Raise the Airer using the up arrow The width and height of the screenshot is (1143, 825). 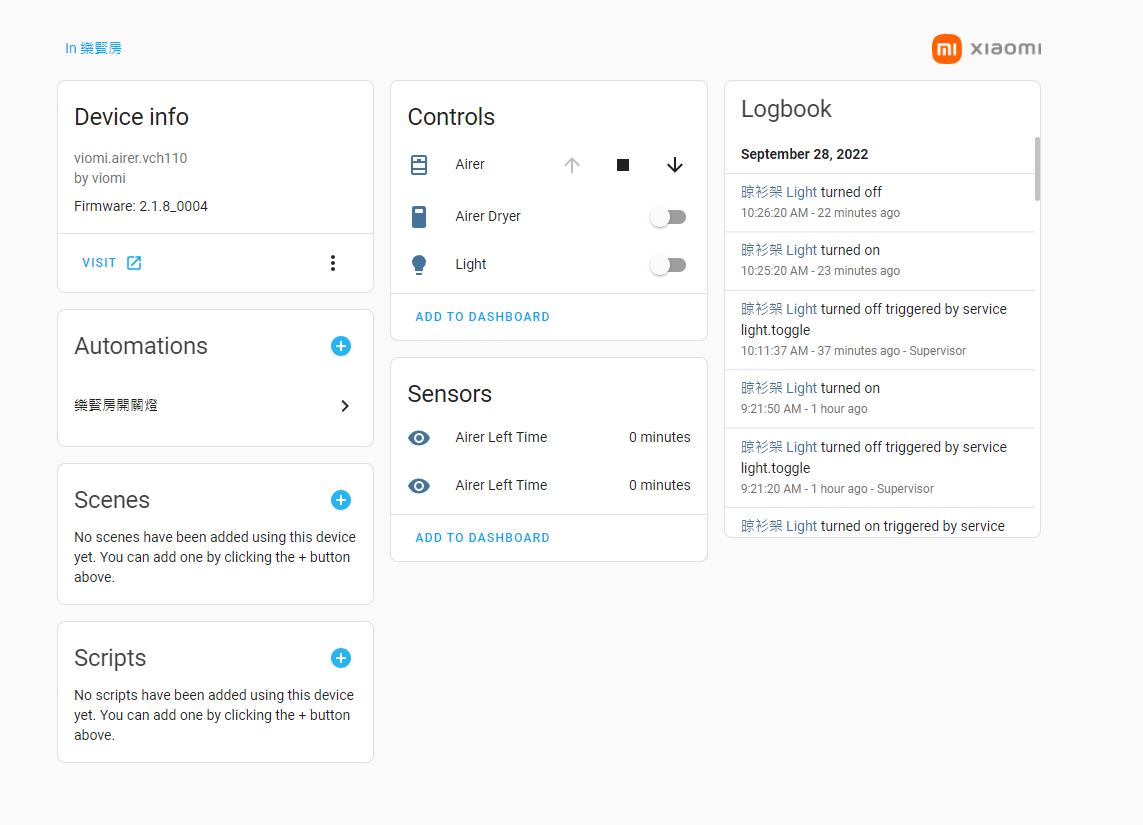571,164
